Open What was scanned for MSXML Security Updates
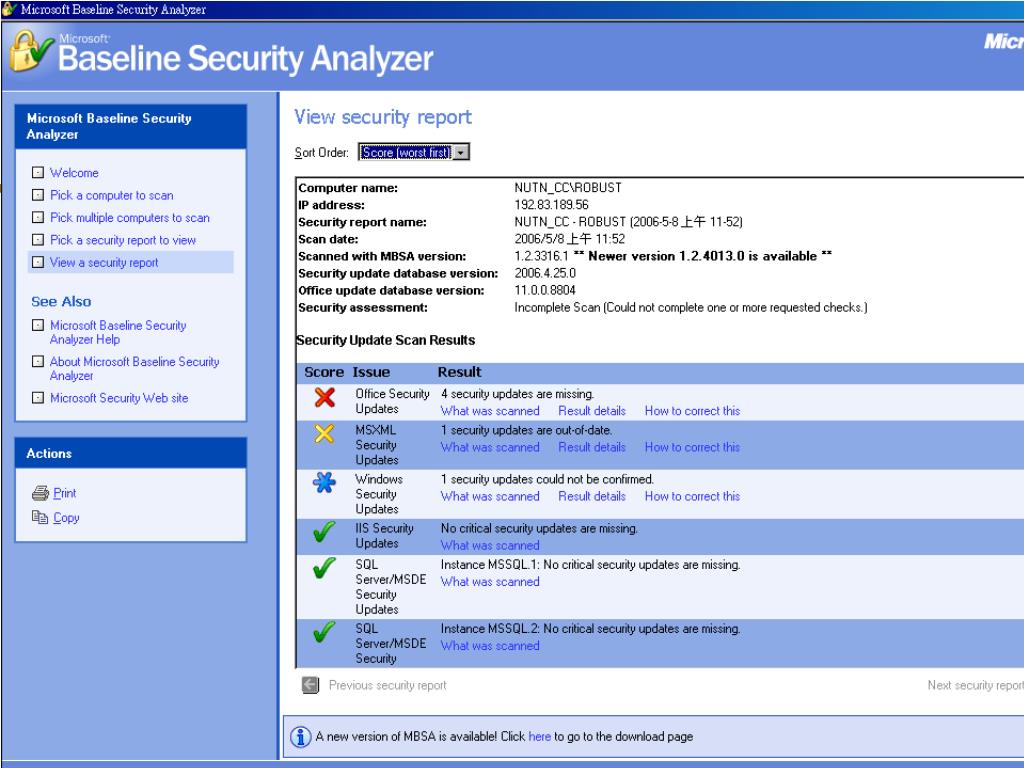The height and width of the screenshot is (768, 1024). coord(490,447)
